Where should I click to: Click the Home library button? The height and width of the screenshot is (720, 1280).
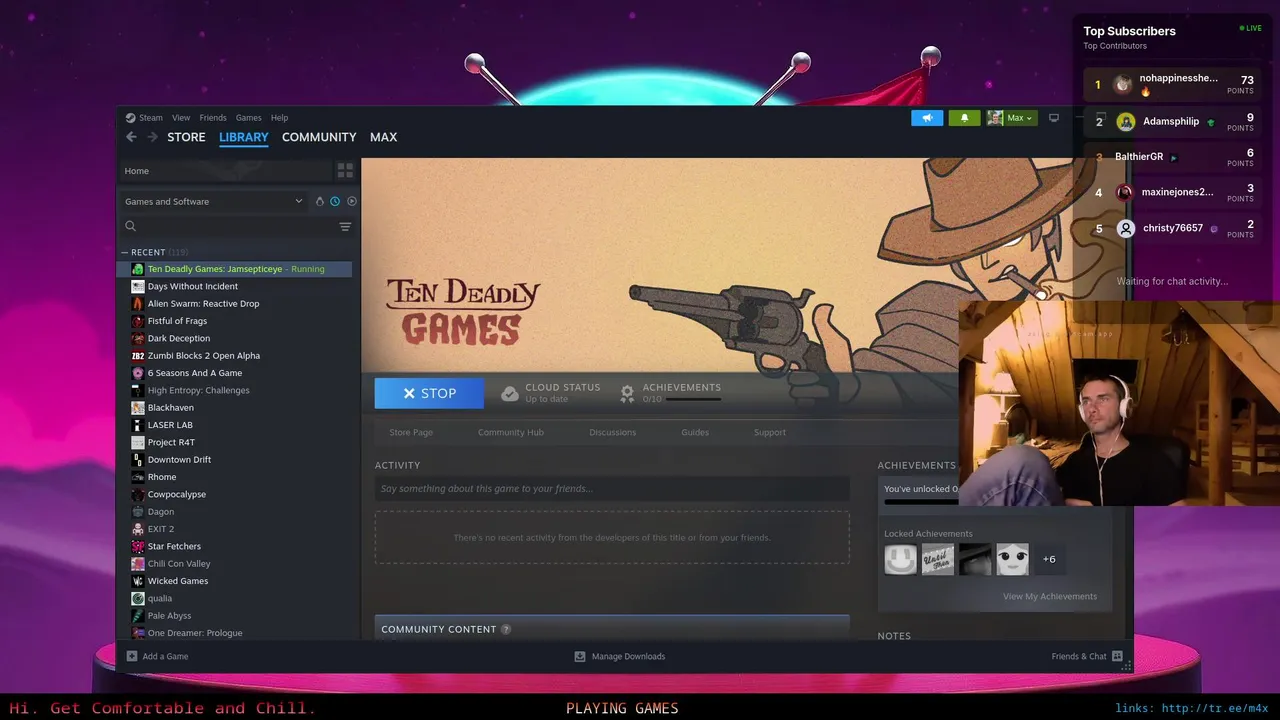click(226, 171)
